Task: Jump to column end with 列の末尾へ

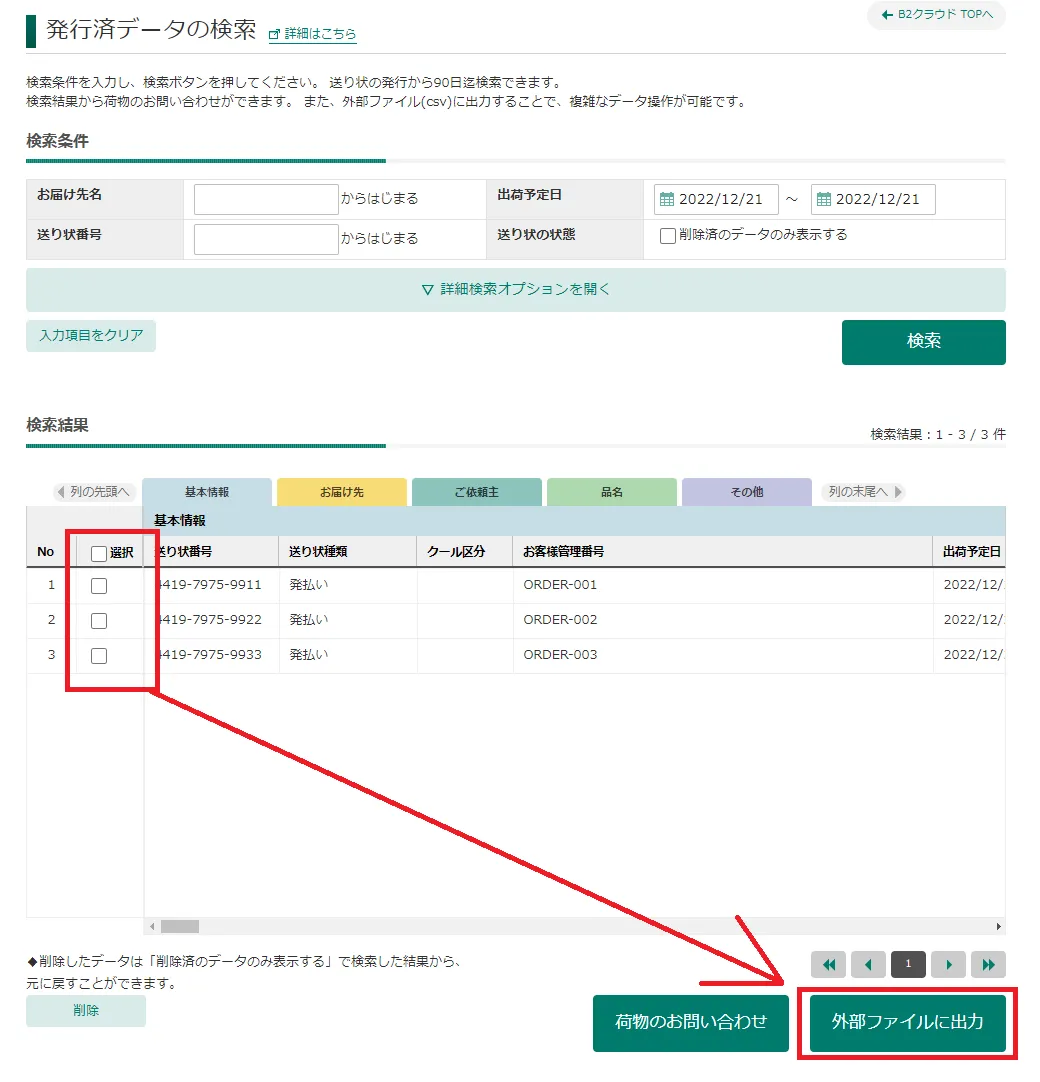Action: pyautogui.click(x=864, y=491)
